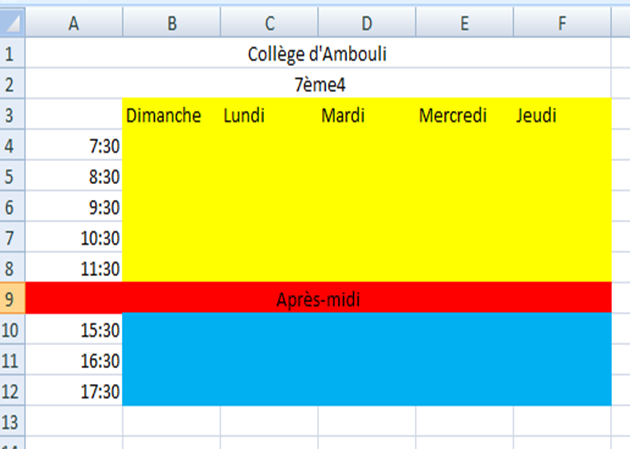Select row 3 header

[x=12, y=114]
